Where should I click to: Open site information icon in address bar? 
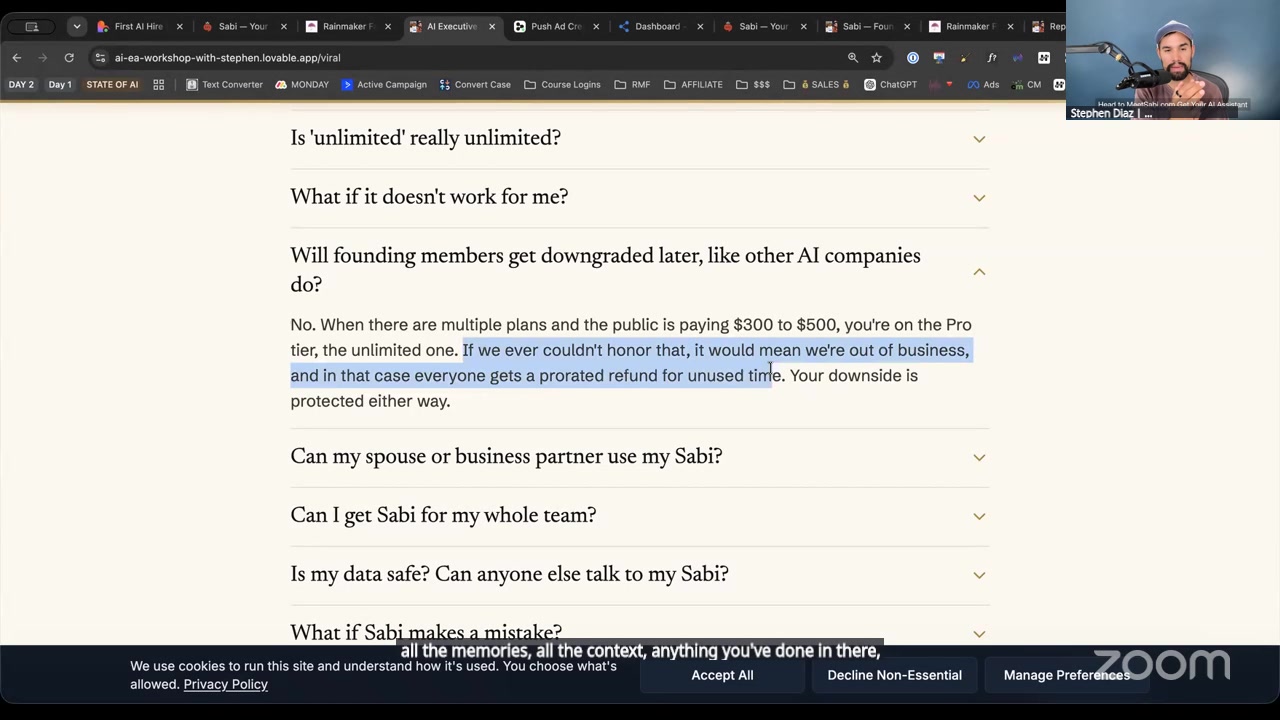point(100,58)
